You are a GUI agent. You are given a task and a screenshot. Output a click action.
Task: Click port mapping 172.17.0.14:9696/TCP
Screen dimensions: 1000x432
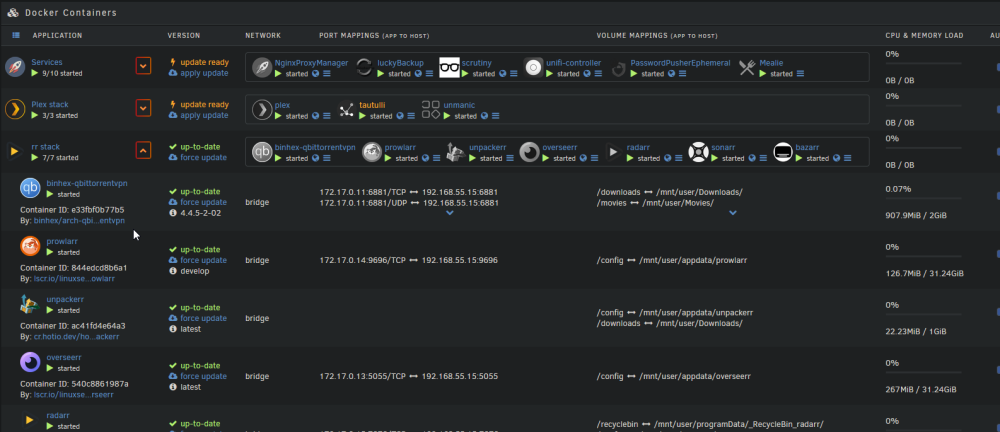(x=362, y=260)
